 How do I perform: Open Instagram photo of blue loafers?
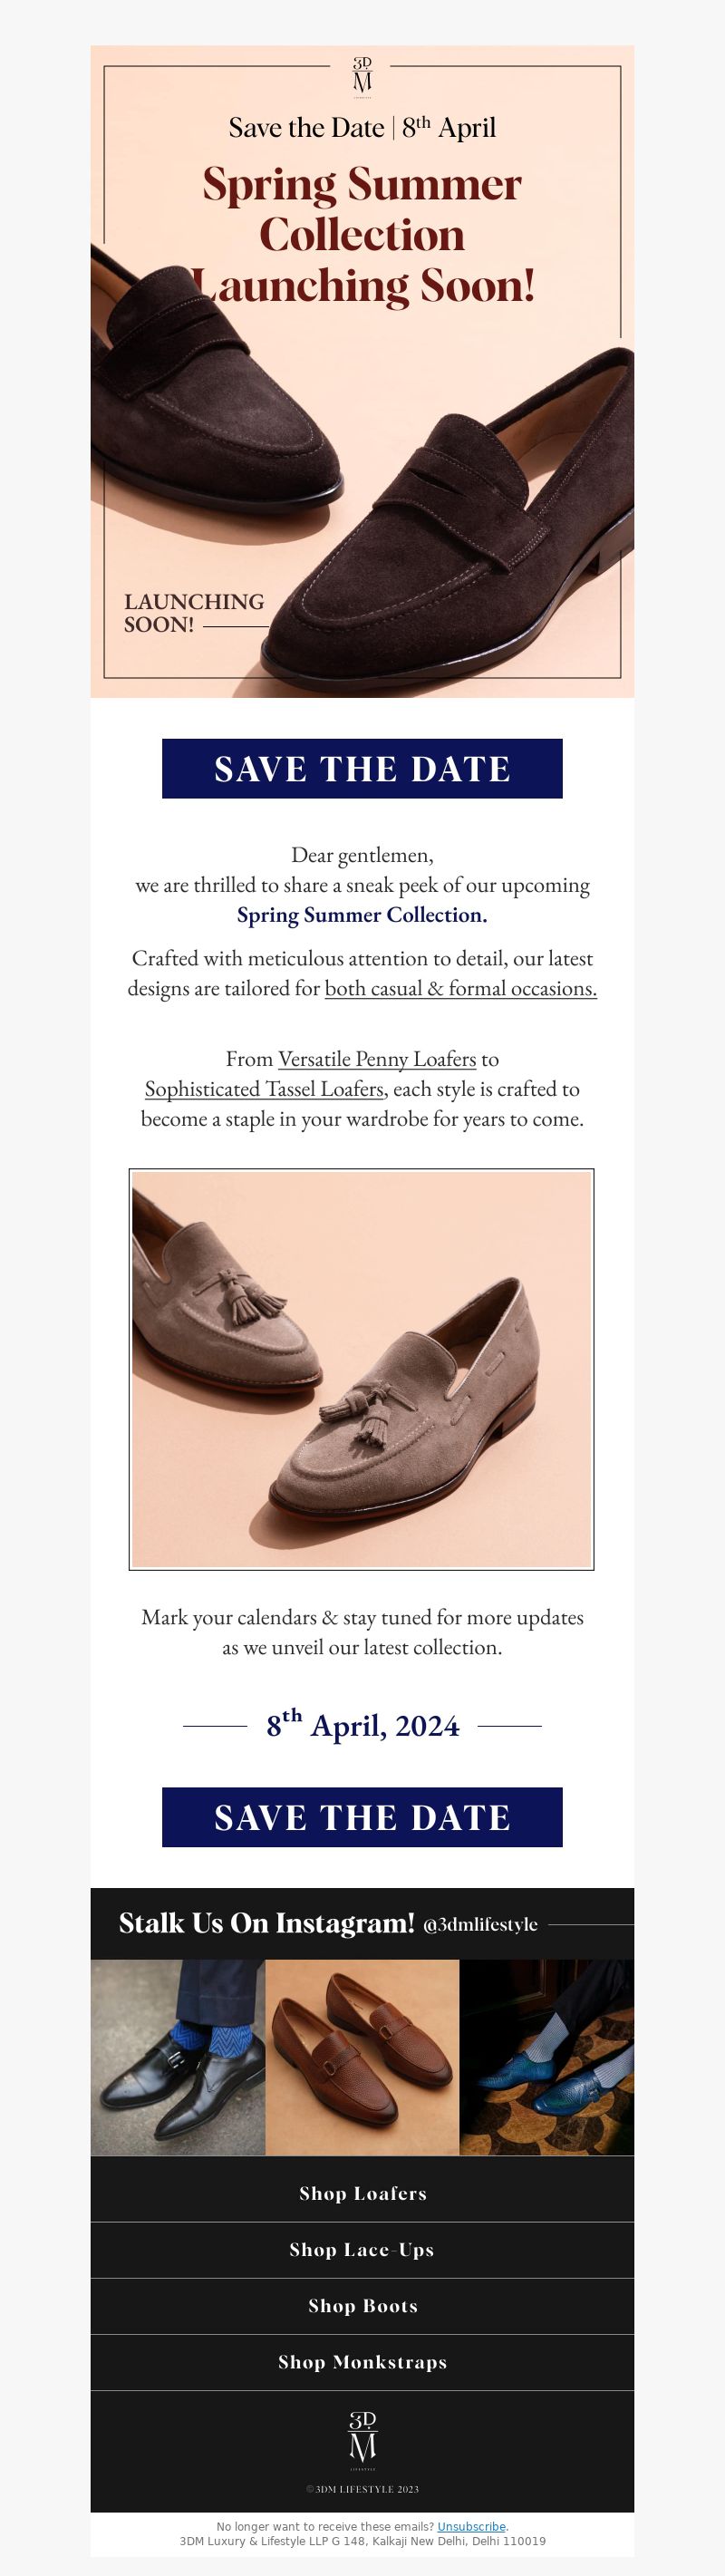pyautogui.click(x=547, y=2057)
